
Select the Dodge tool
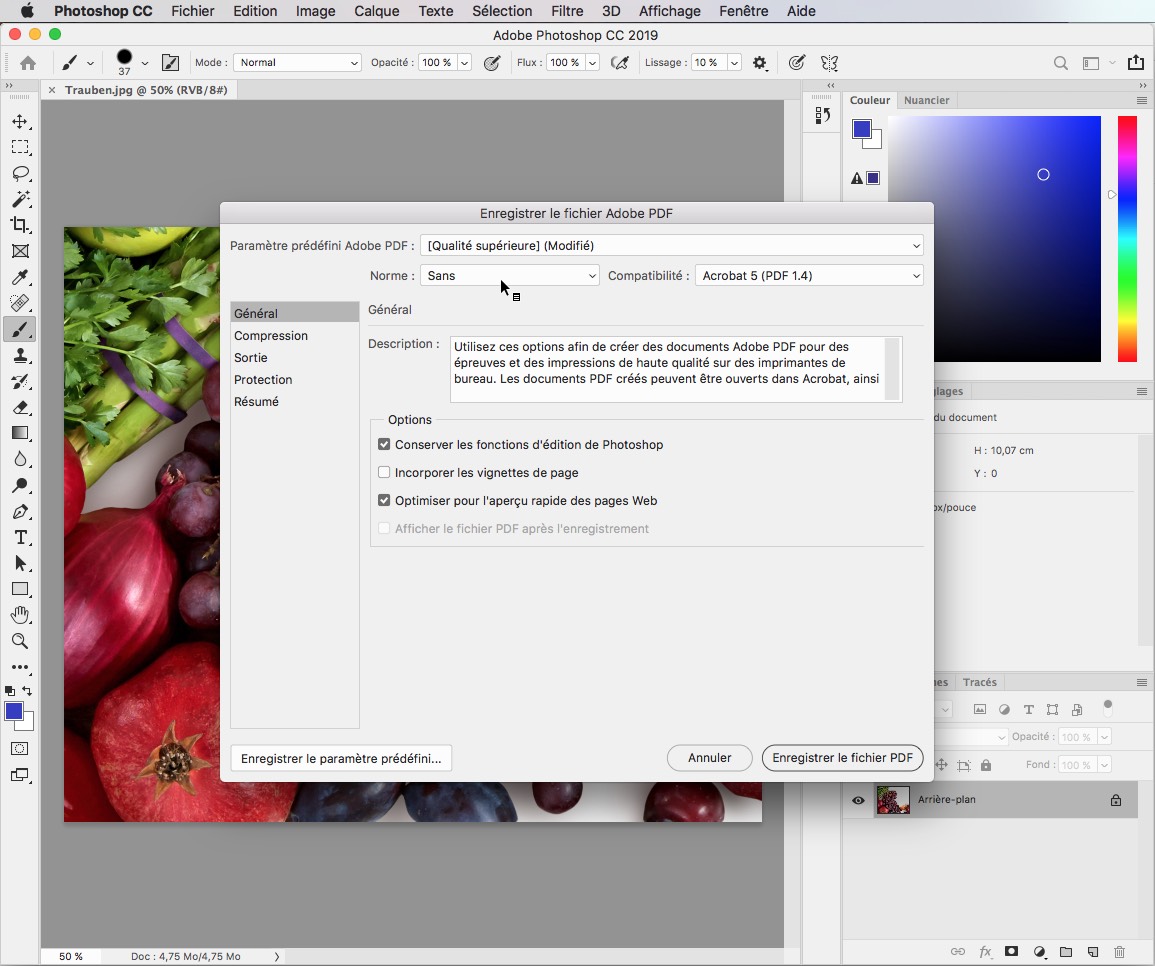20,486
